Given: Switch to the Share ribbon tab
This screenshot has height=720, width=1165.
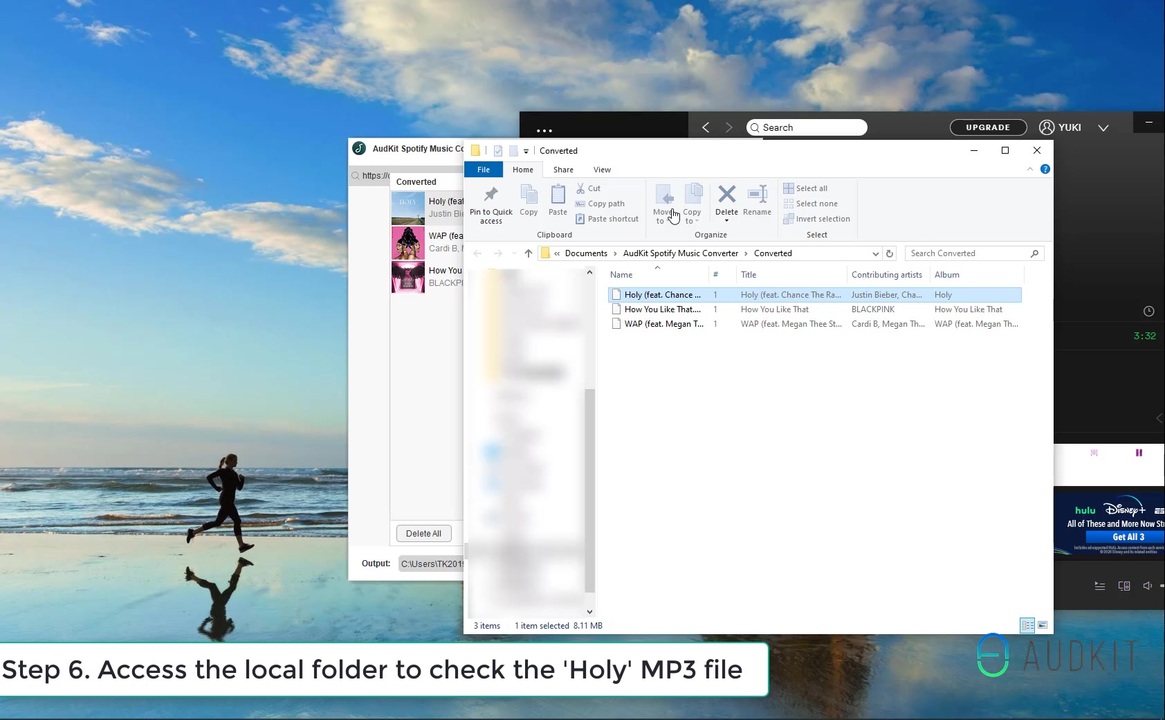Looking at the screenshot, I should point(563,169).
